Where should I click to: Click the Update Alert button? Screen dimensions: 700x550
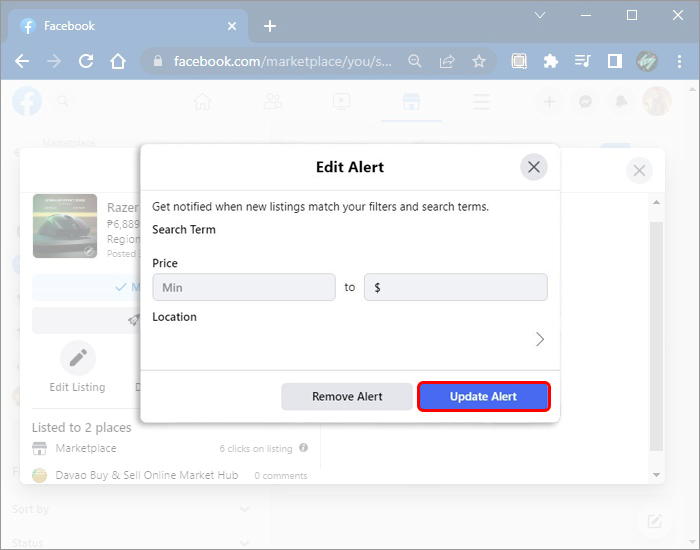[x=483, y=396]
